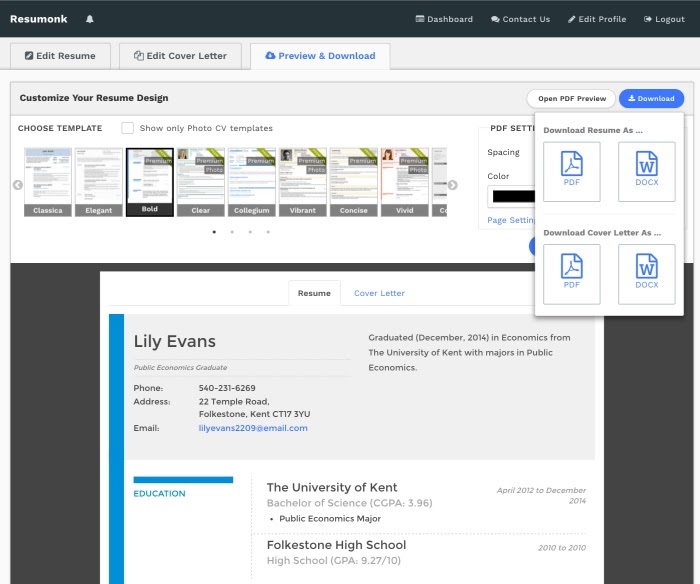The width and height of the screenshot is (700, 584).
Task: Download cover letter as PDF
Action: coord(571,274)
